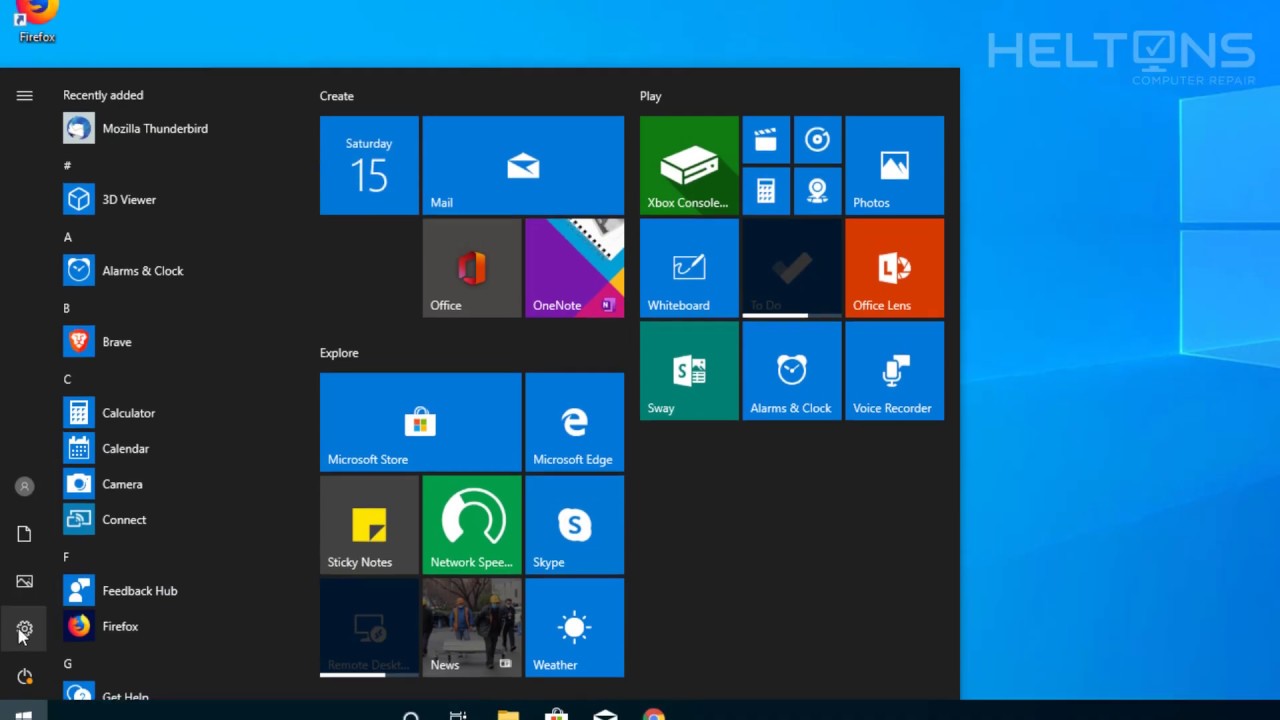The image size is (1280, 720).
Task: Open the Firefox desktop shortcut
Action: [37, 20]
